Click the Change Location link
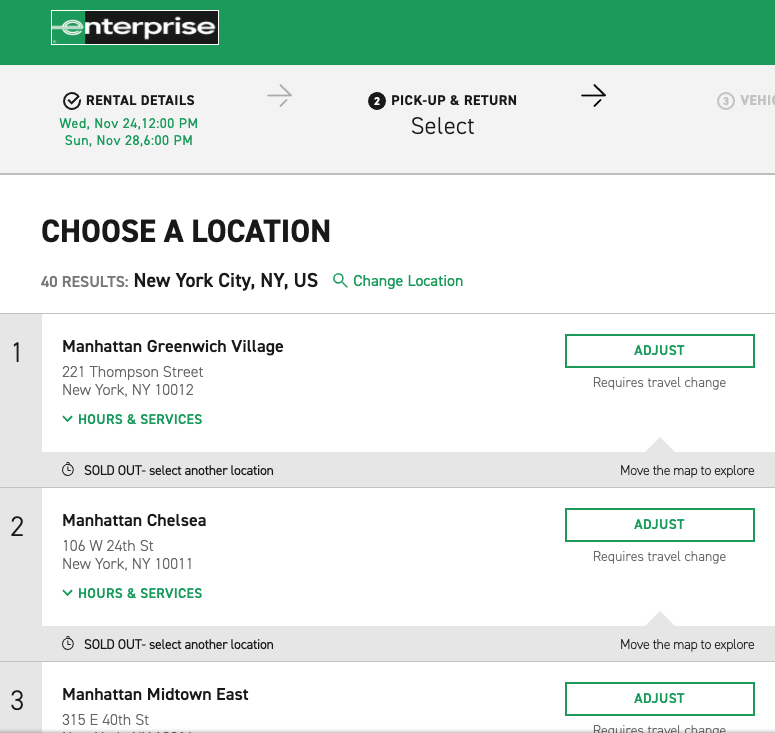Viewport: 775px width, 733px height. (x=407, y=281)
